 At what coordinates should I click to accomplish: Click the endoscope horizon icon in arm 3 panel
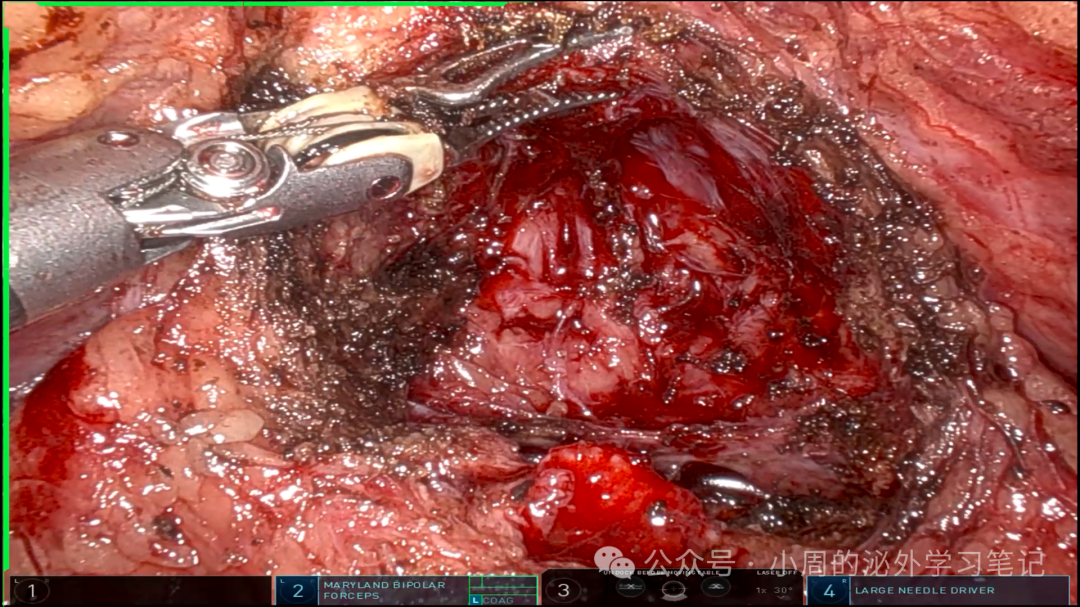coord(673,590)
